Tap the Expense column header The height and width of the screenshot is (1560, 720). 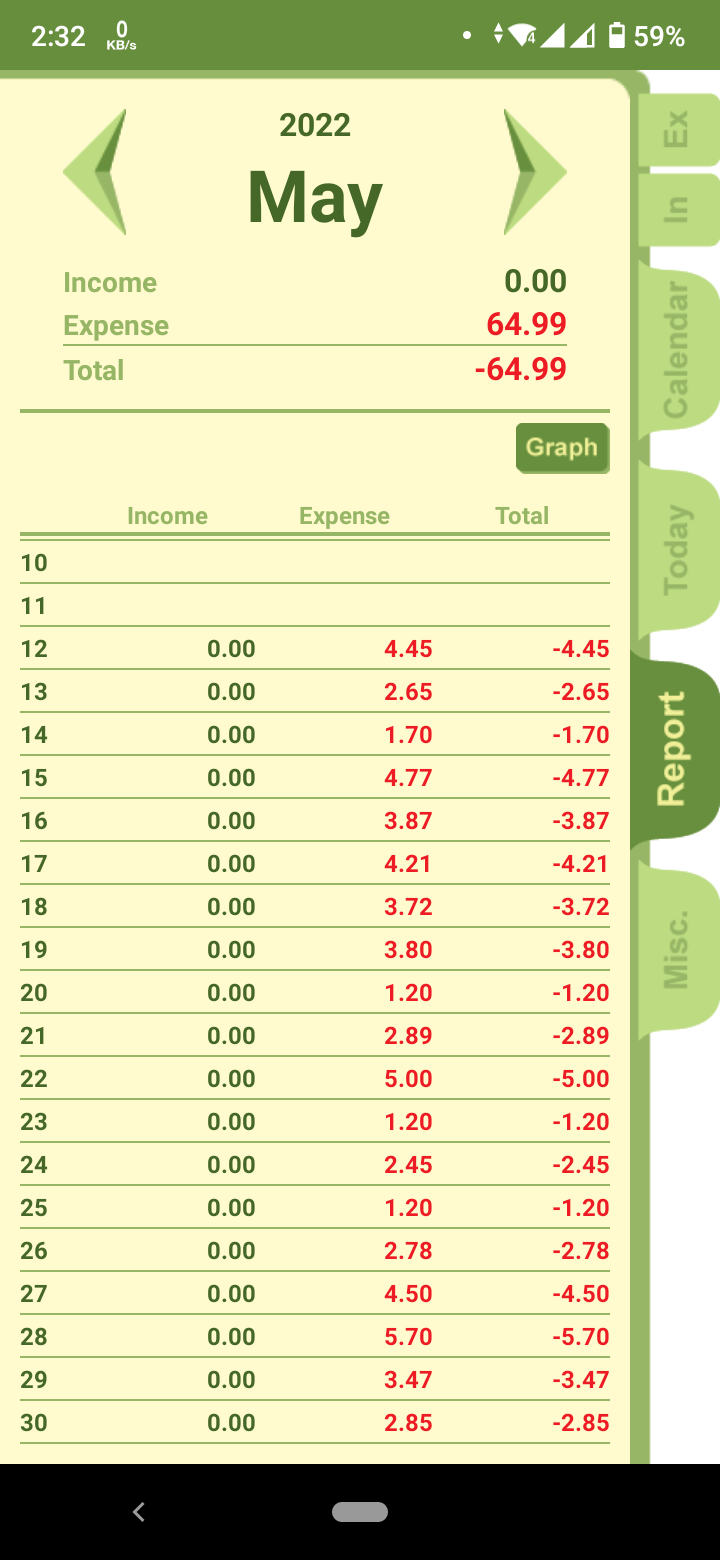(x=344, y=516)
